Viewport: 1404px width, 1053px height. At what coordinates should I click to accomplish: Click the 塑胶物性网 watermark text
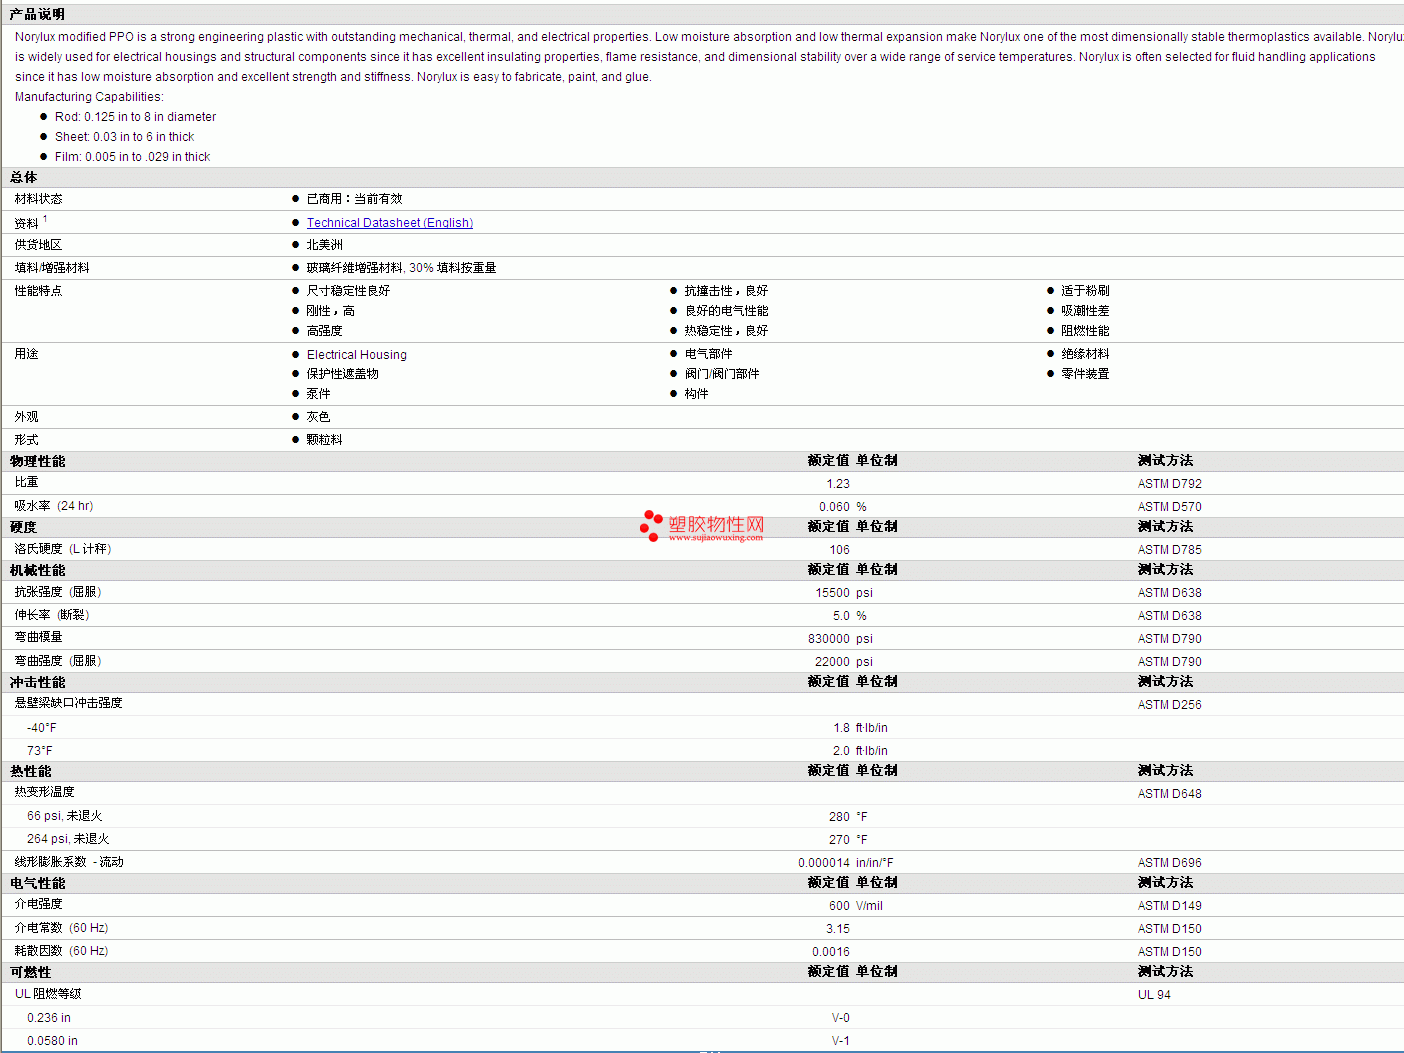[716, 524]
